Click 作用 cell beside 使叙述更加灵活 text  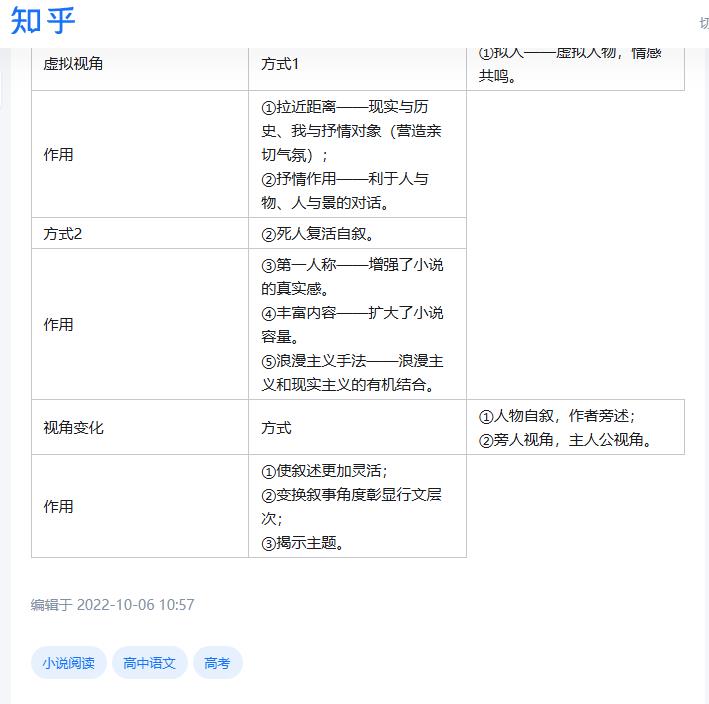140,506
